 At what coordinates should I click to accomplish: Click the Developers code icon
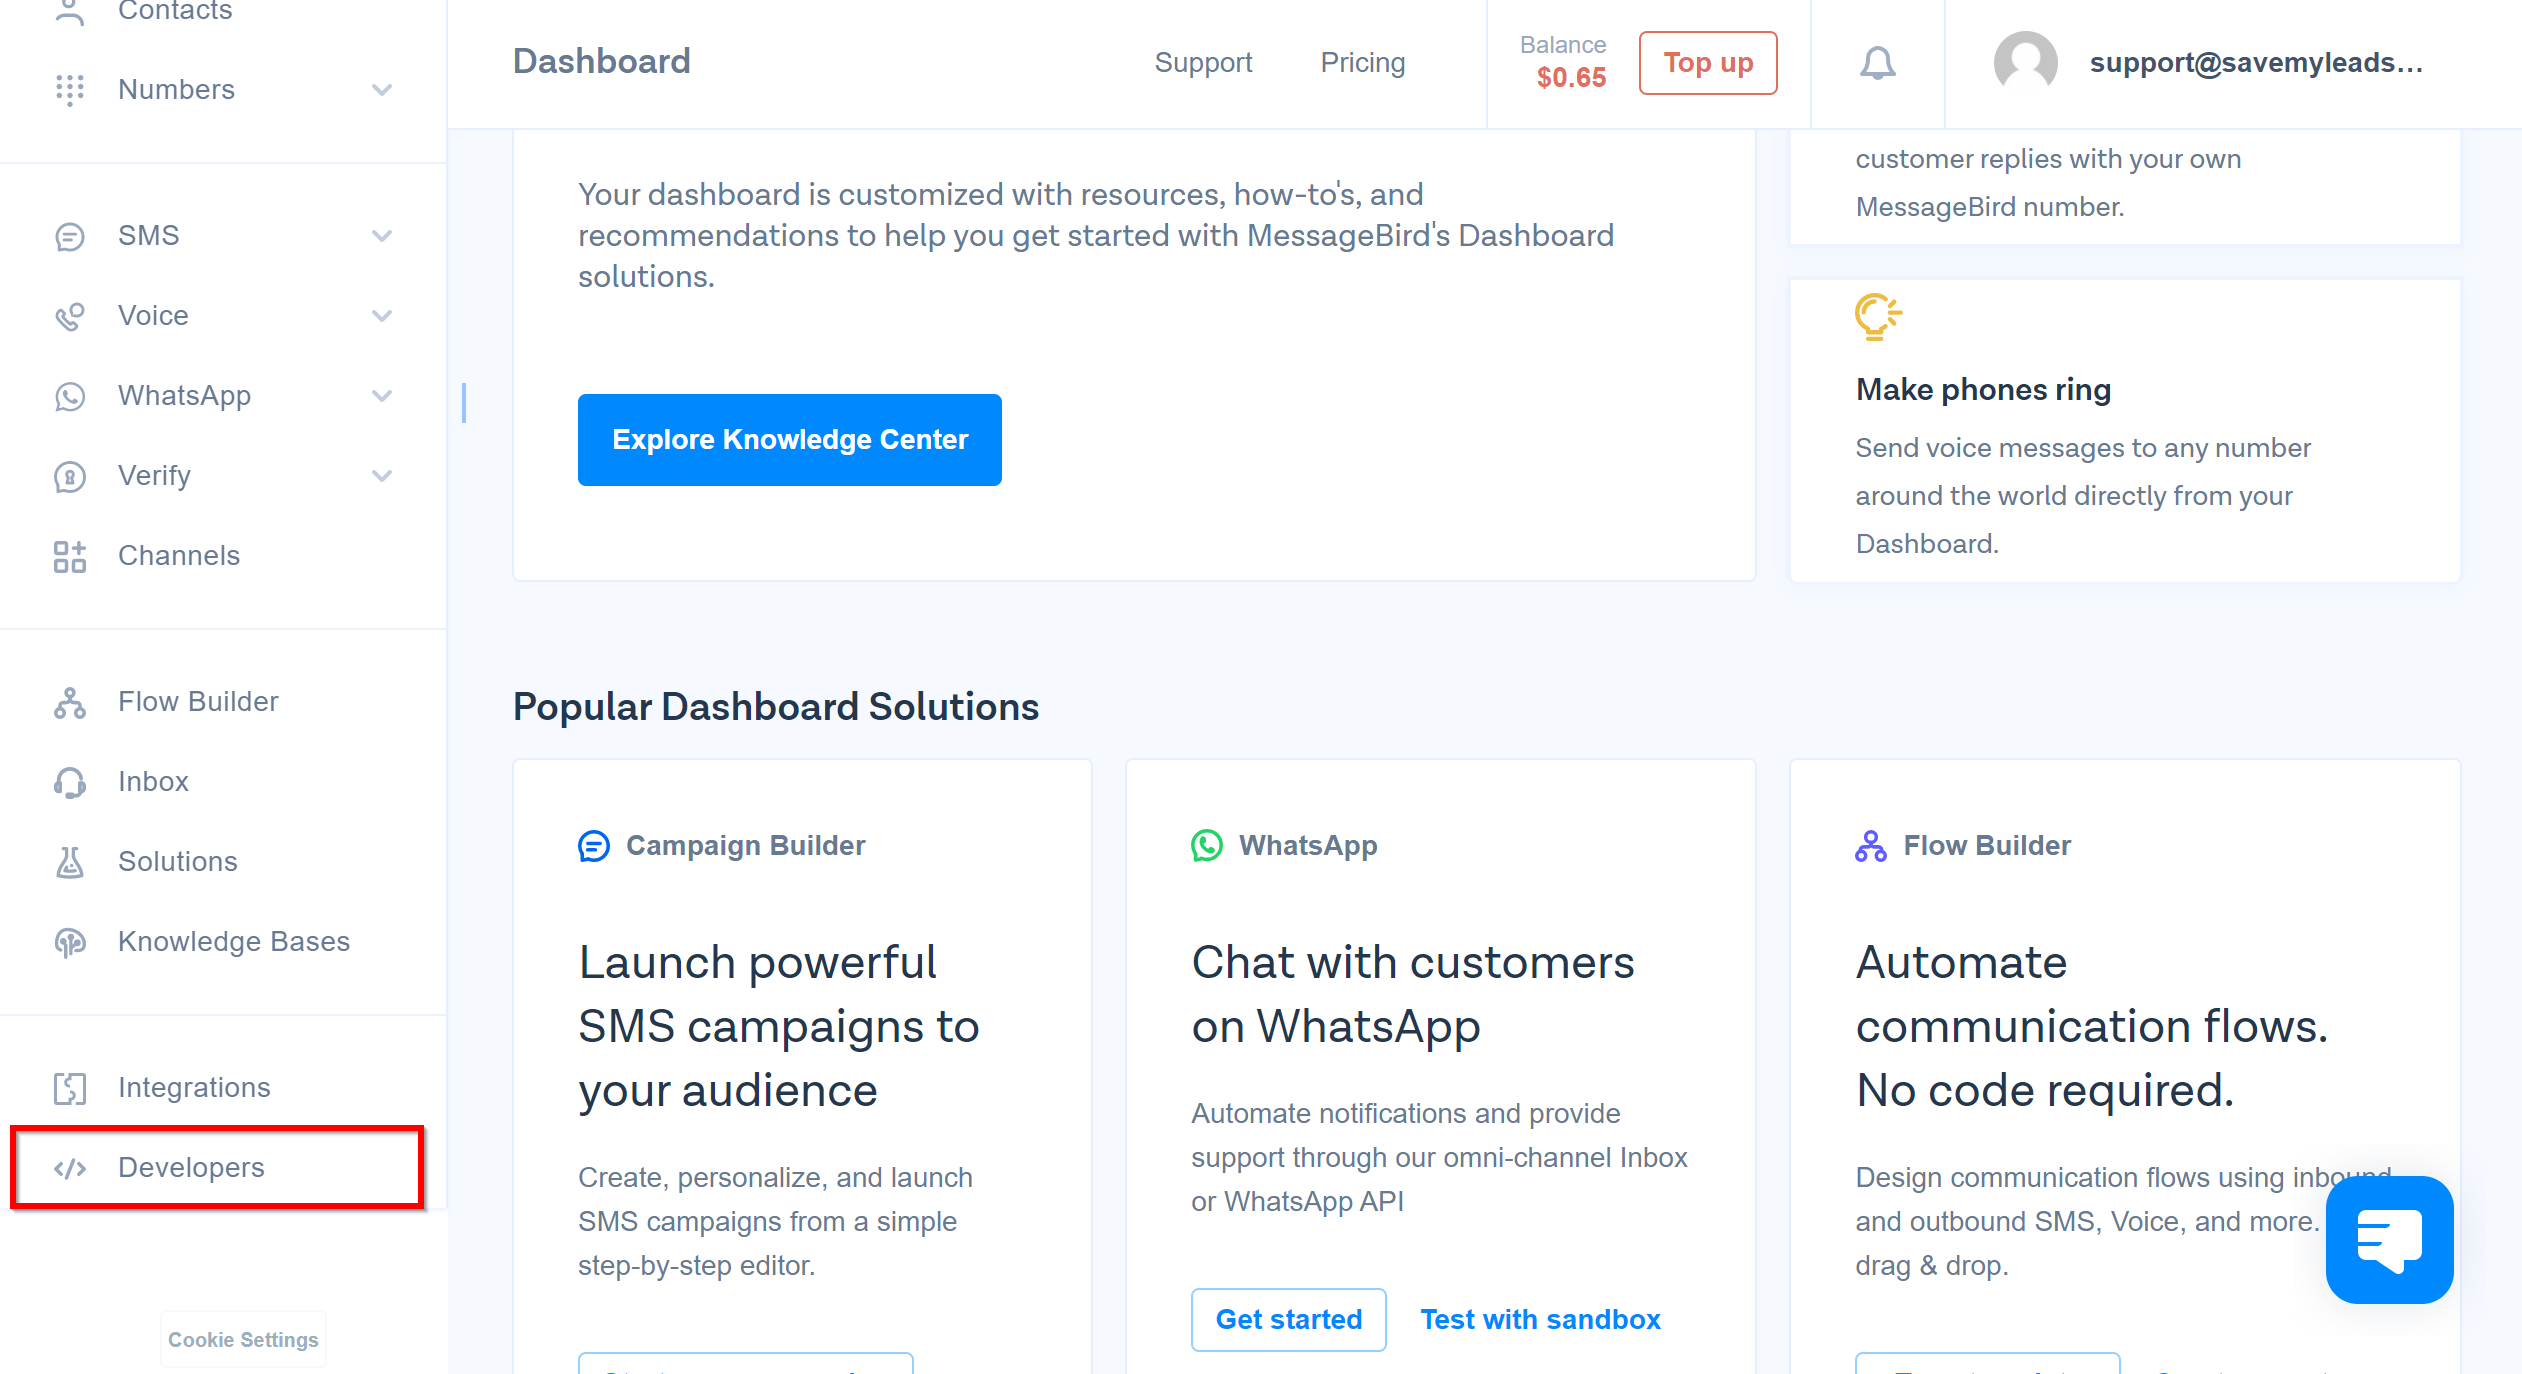pos(70,1168)
